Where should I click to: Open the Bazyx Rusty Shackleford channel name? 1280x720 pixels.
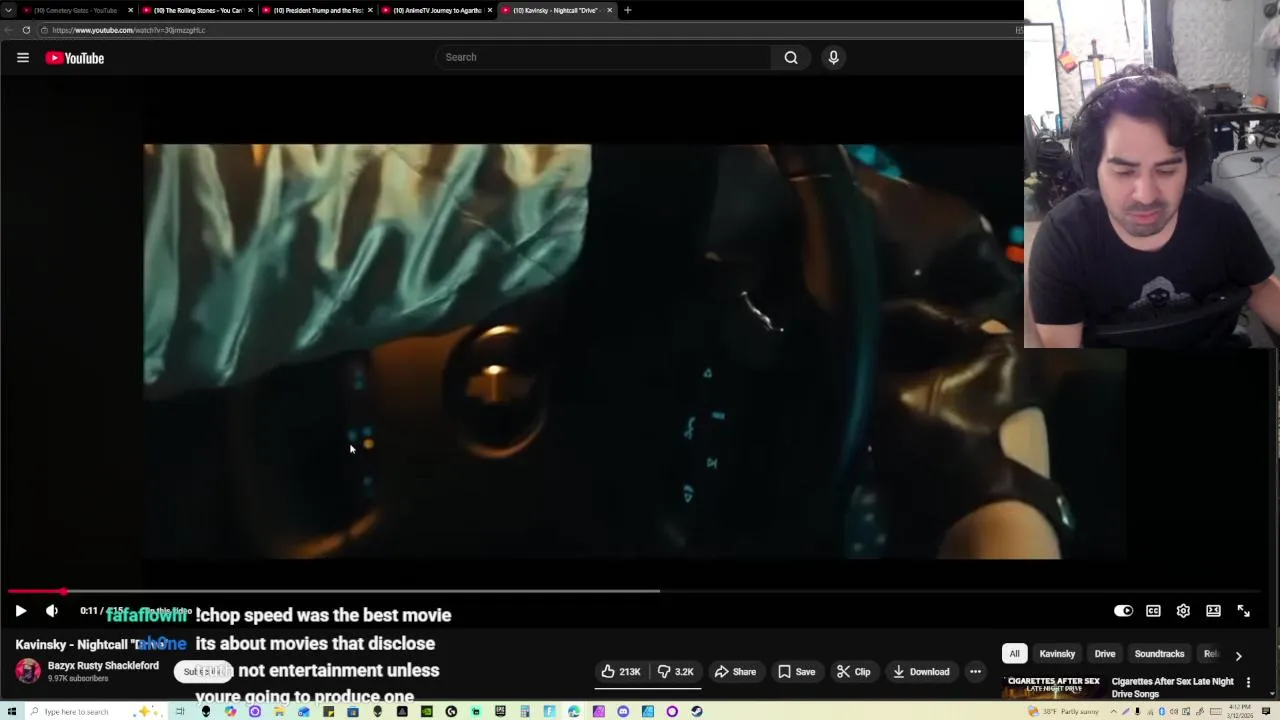[x=103, y=666]
